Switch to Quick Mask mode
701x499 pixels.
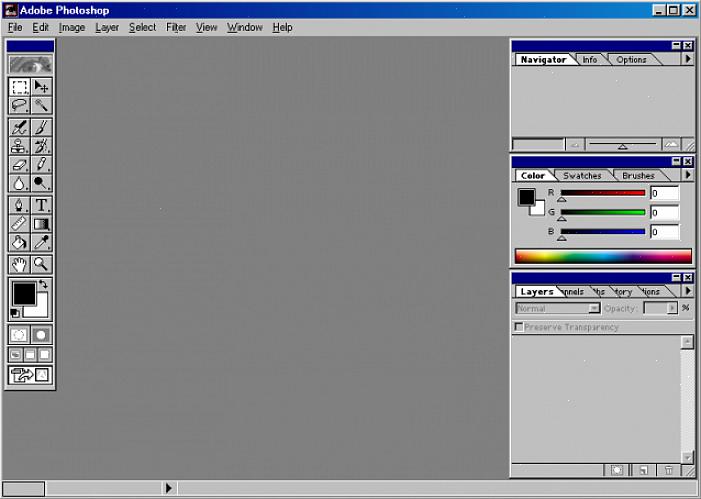tap(41, 335)
